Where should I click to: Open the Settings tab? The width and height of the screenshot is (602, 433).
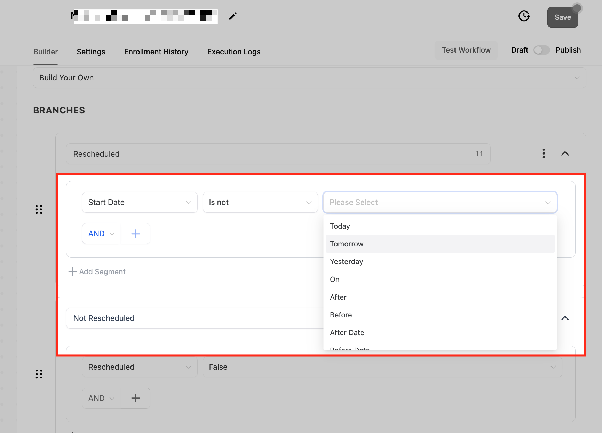[x=91, y=51]
